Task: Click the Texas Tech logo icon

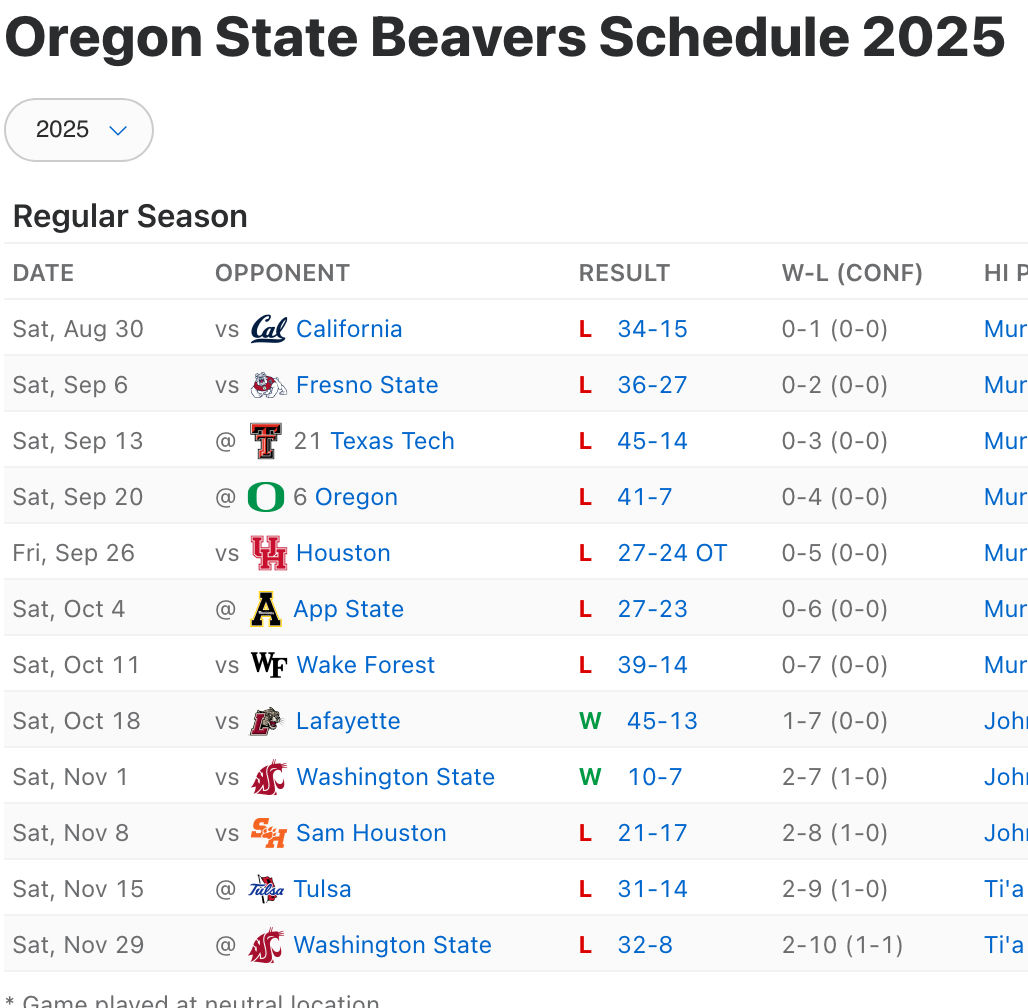Action: click(265, 441)
